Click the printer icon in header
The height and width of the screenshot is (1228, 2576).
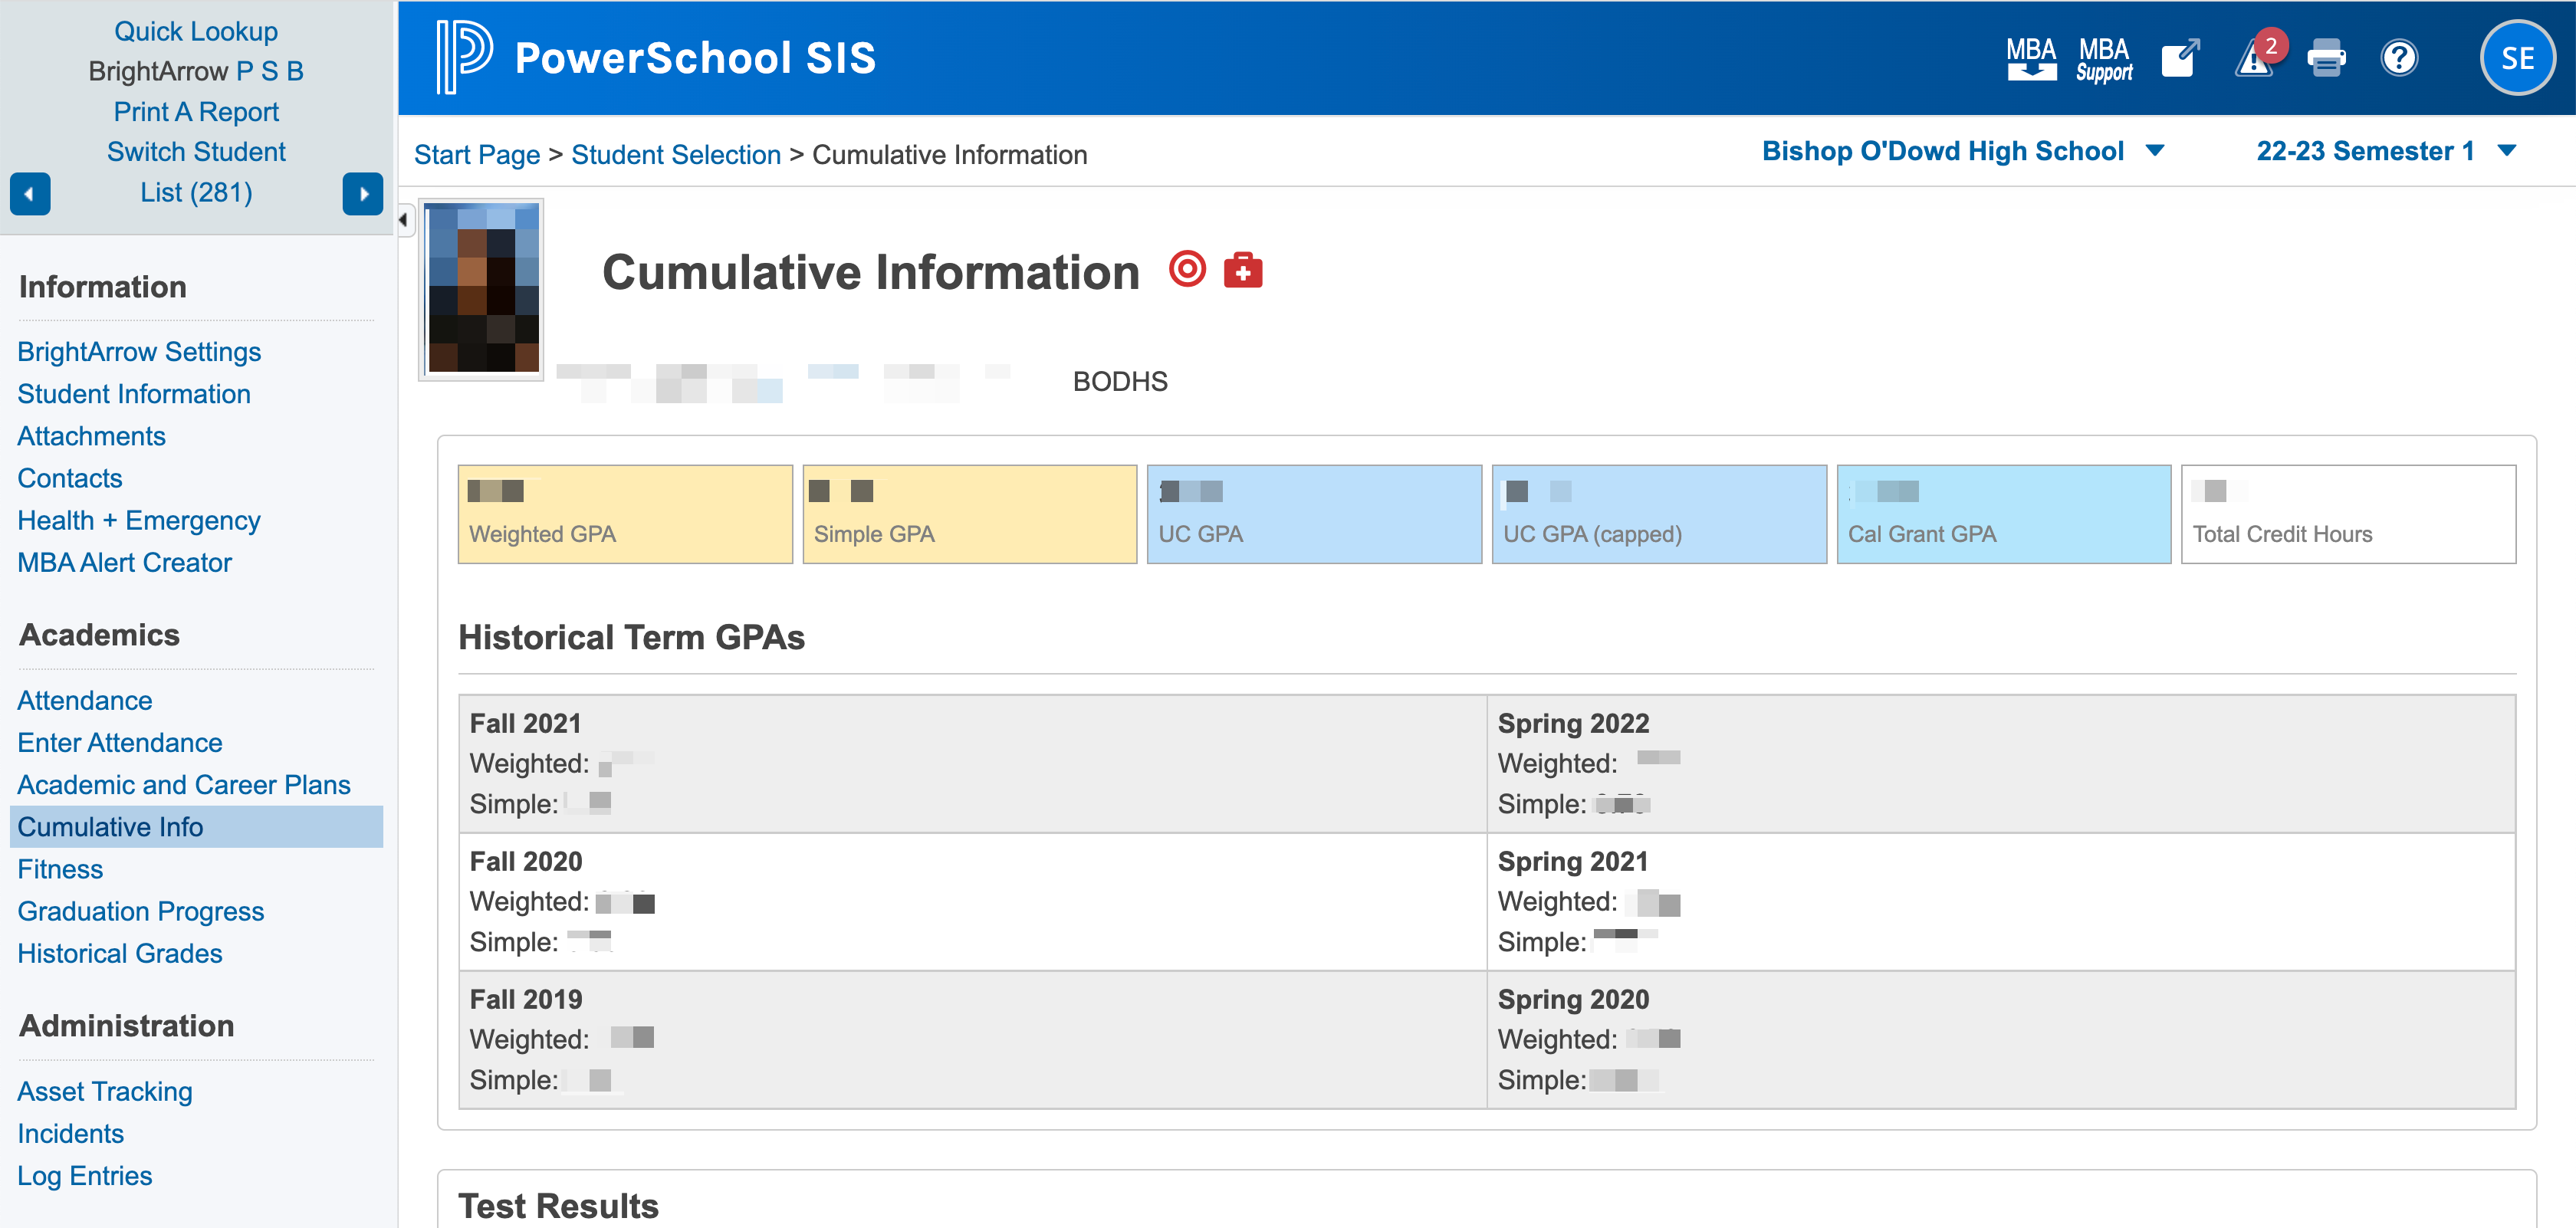(2326, 58)
